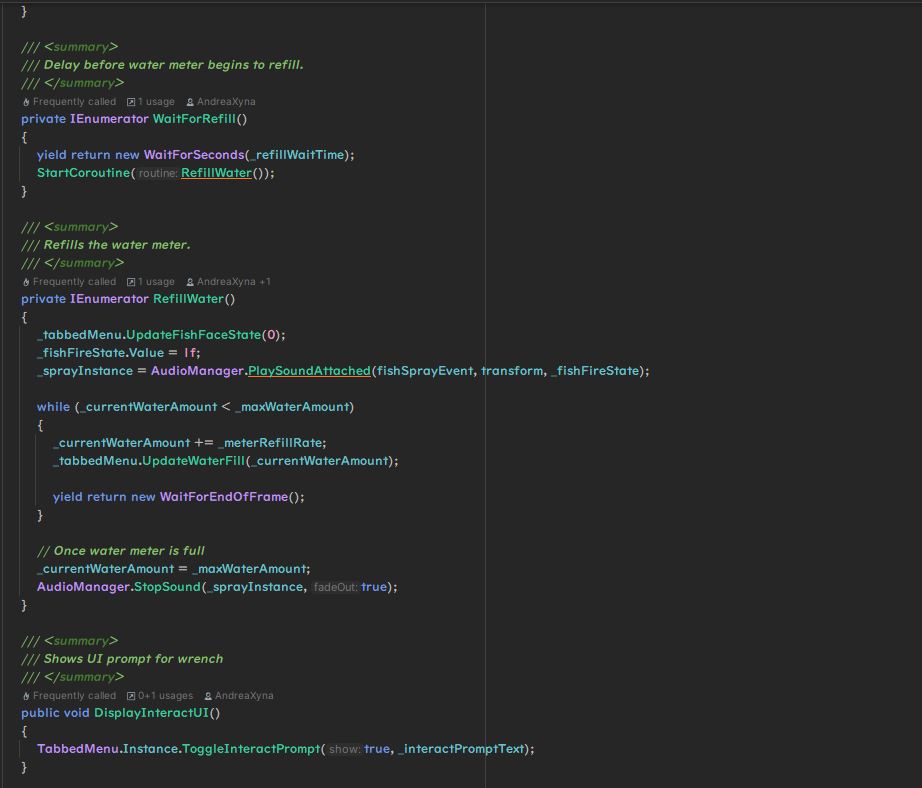Follow the underlined RefillWater call in StartCoroutine

pyautogui.click(x=215, y=173)
